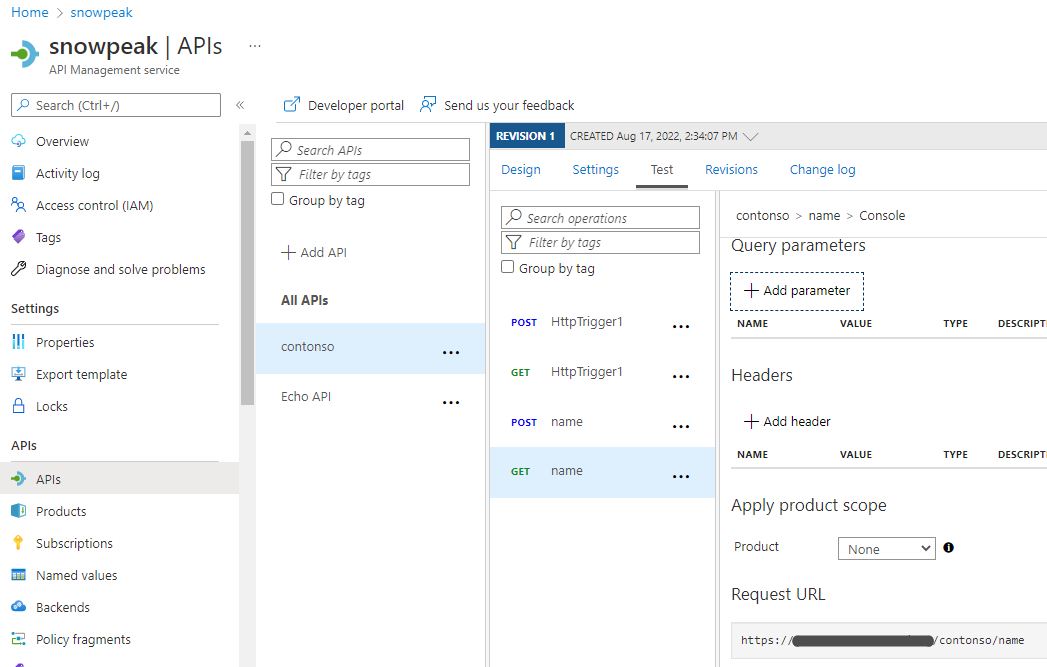Open ellipsis menu for GET HttpTrigger1
This screenshot has height=667, width=1047.
680,377
